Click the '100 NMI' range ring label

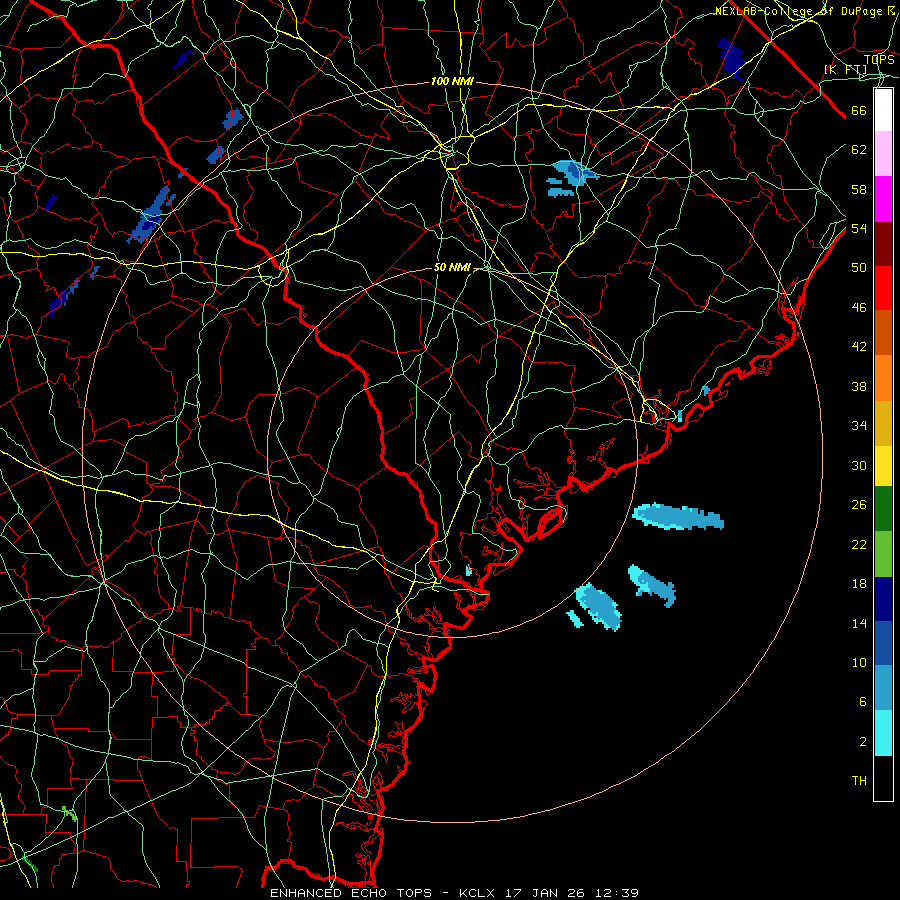(452, 82)
